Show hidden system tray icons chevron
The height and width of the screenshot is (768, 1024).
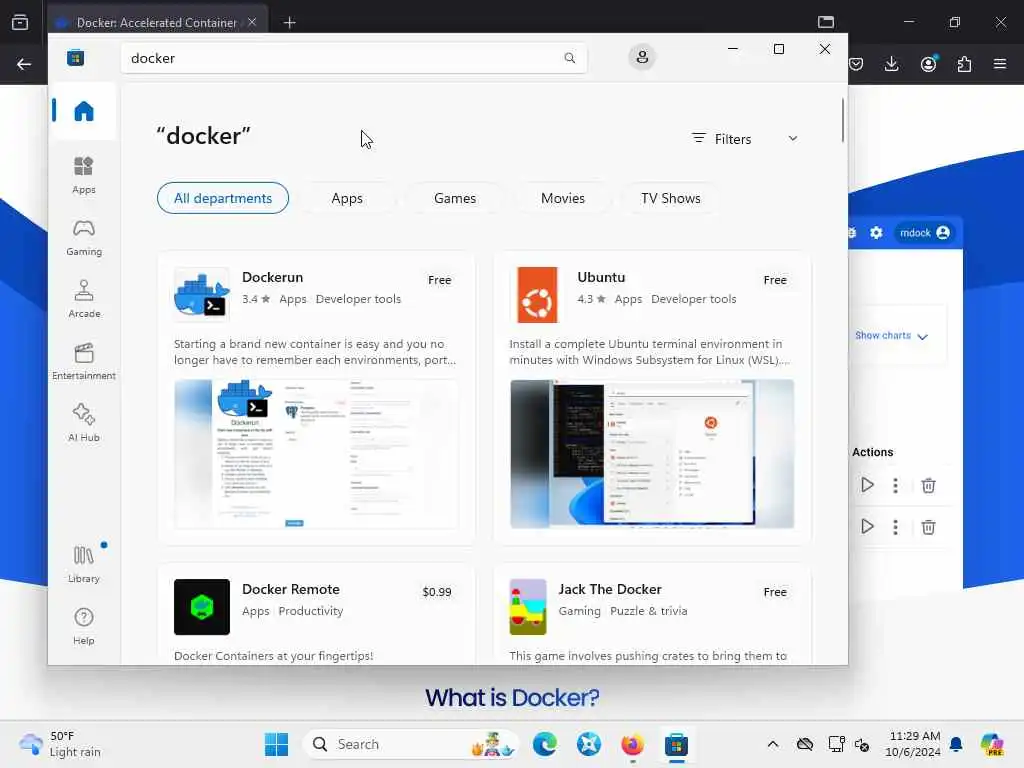(773, 744)
